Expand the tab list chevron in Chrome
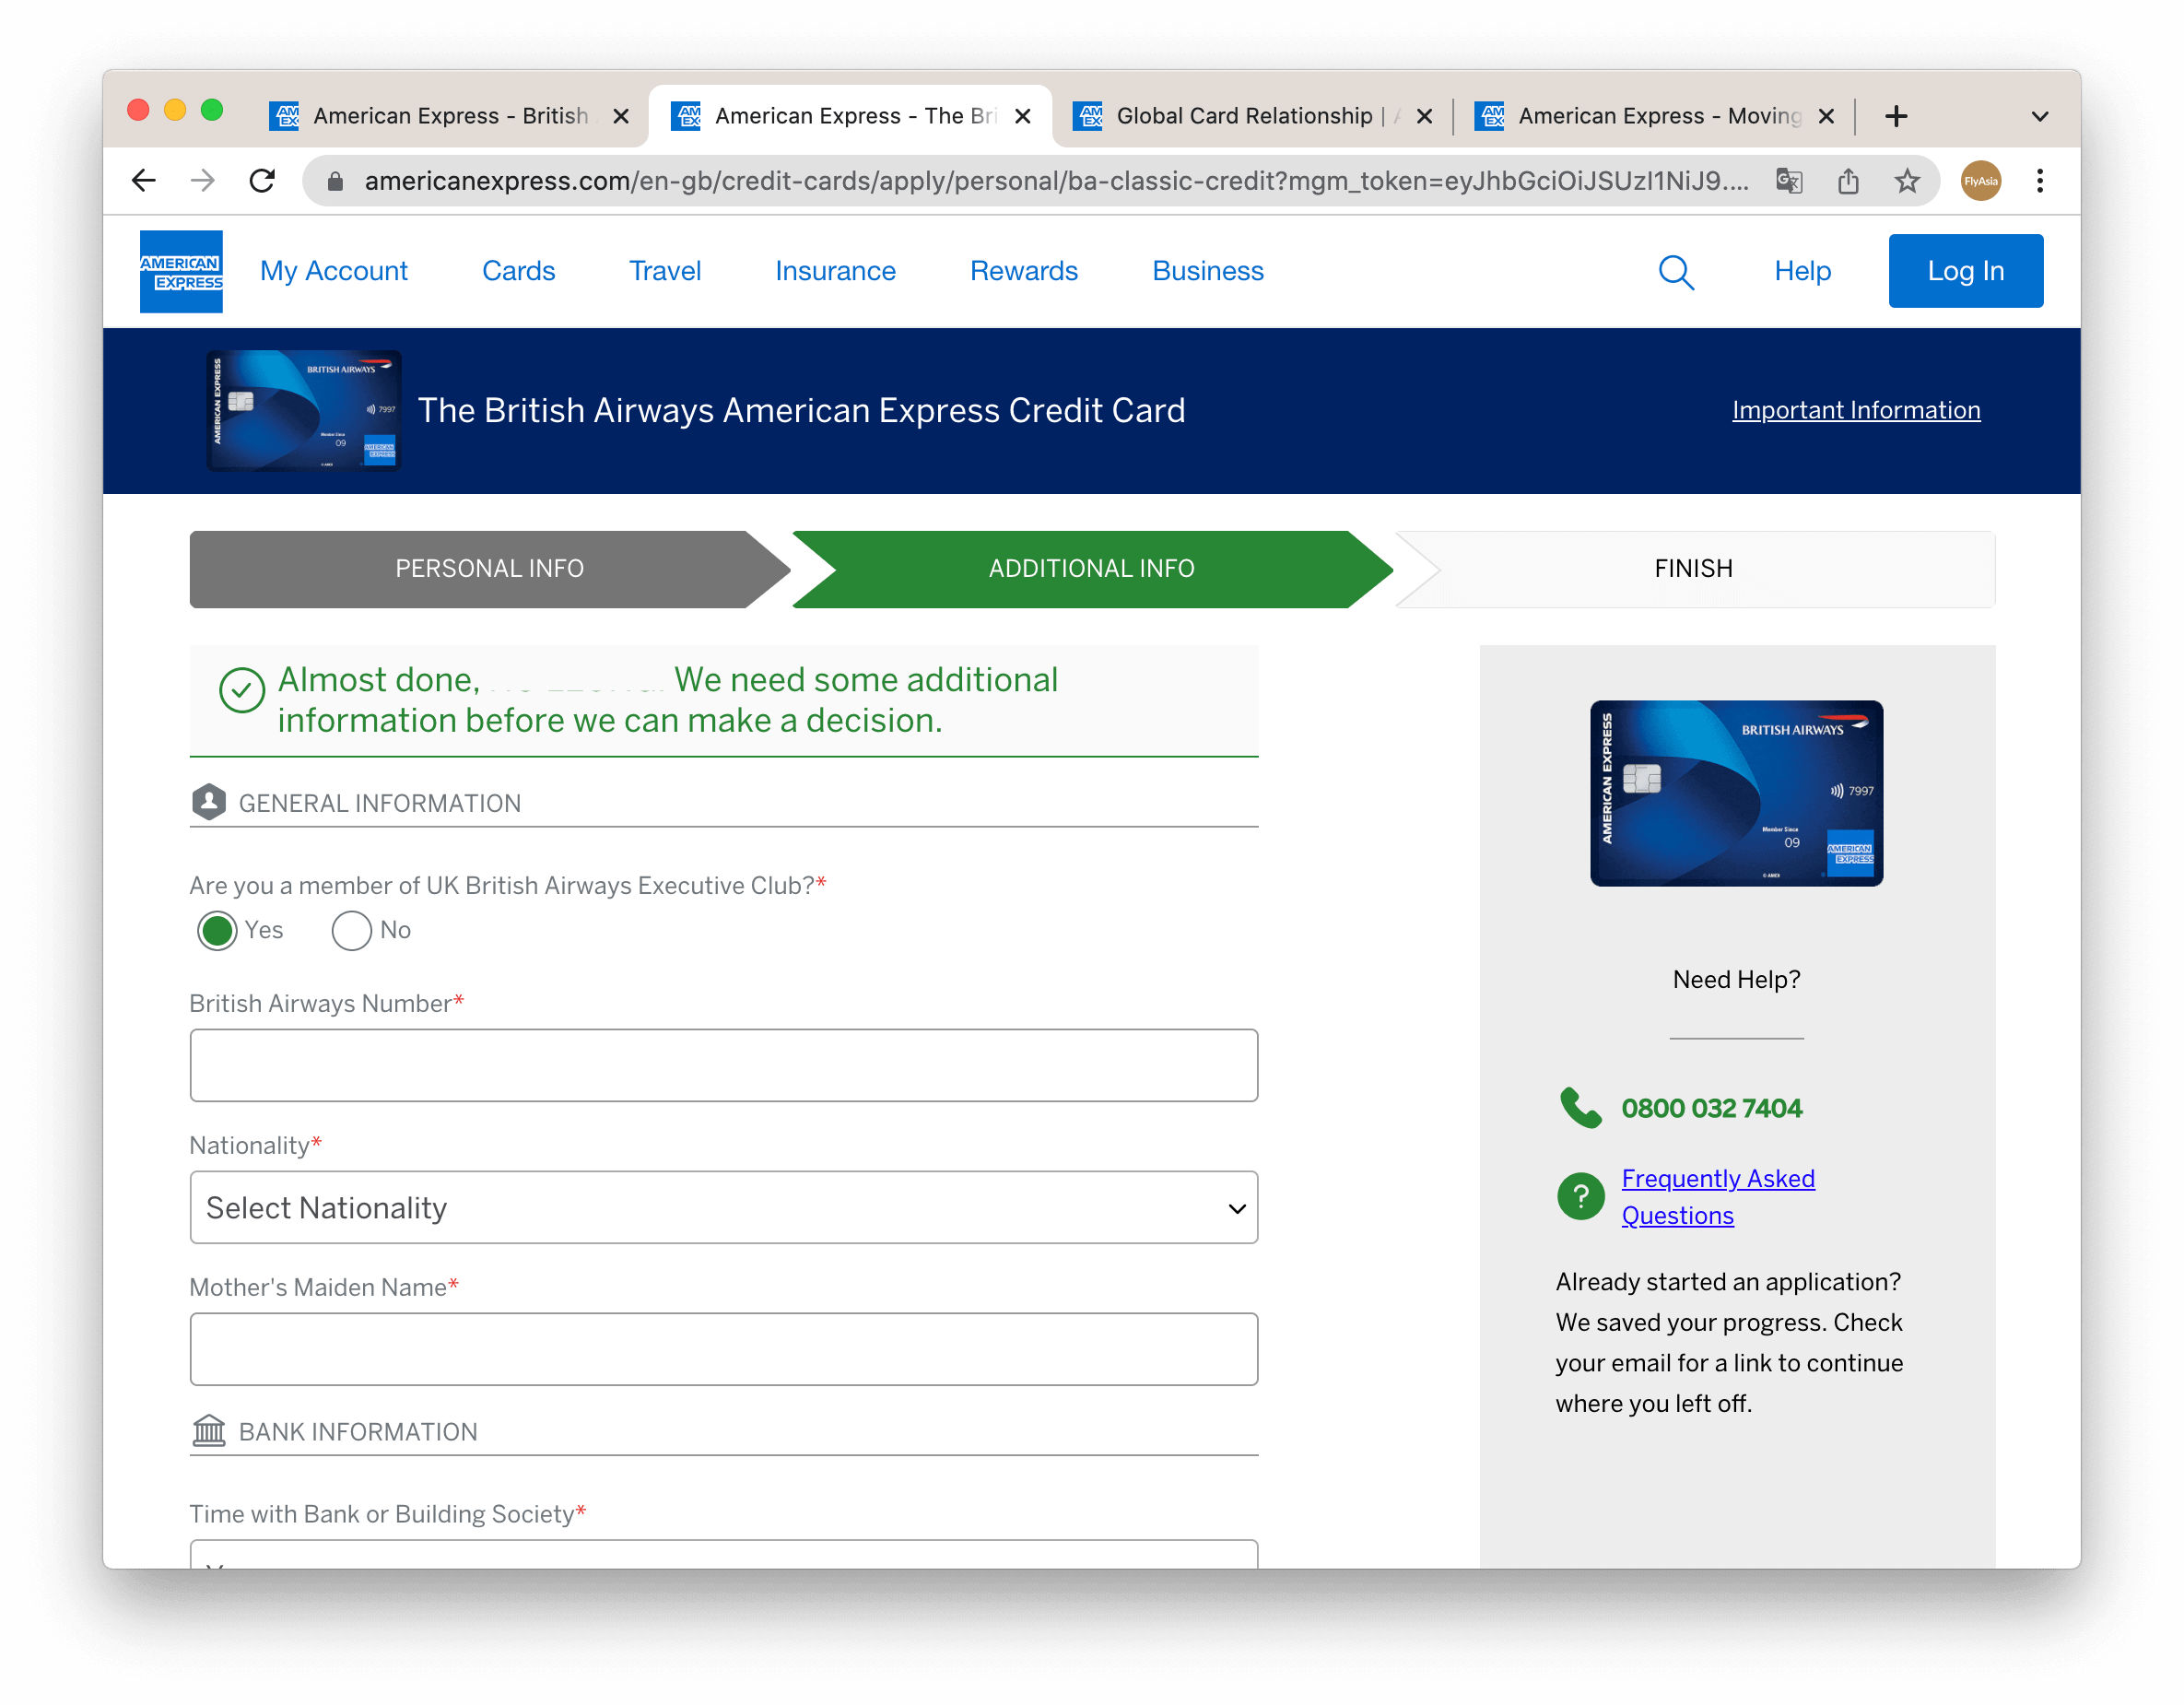The image size is (2184, 1705). tap(2040, 117)
